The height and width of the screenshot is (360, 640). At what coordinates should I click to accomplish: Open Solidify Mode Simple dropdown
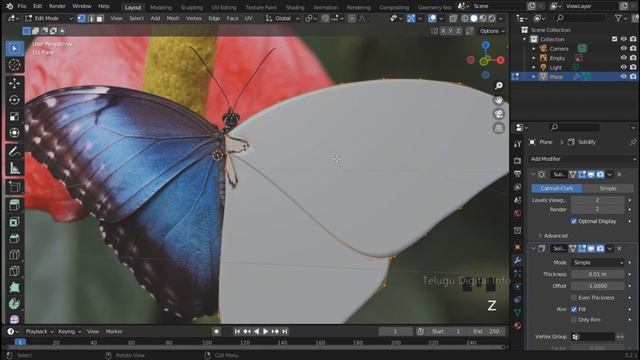pyautogui.click(x=598, y=262)
